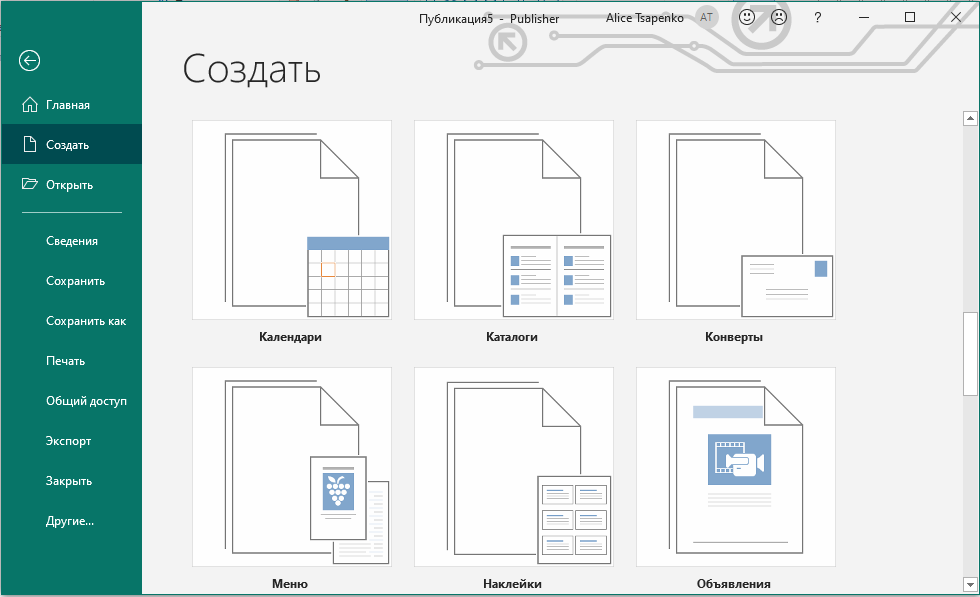
Task: Choose the Конверты template thumbnail
Action: pos(735,220)
